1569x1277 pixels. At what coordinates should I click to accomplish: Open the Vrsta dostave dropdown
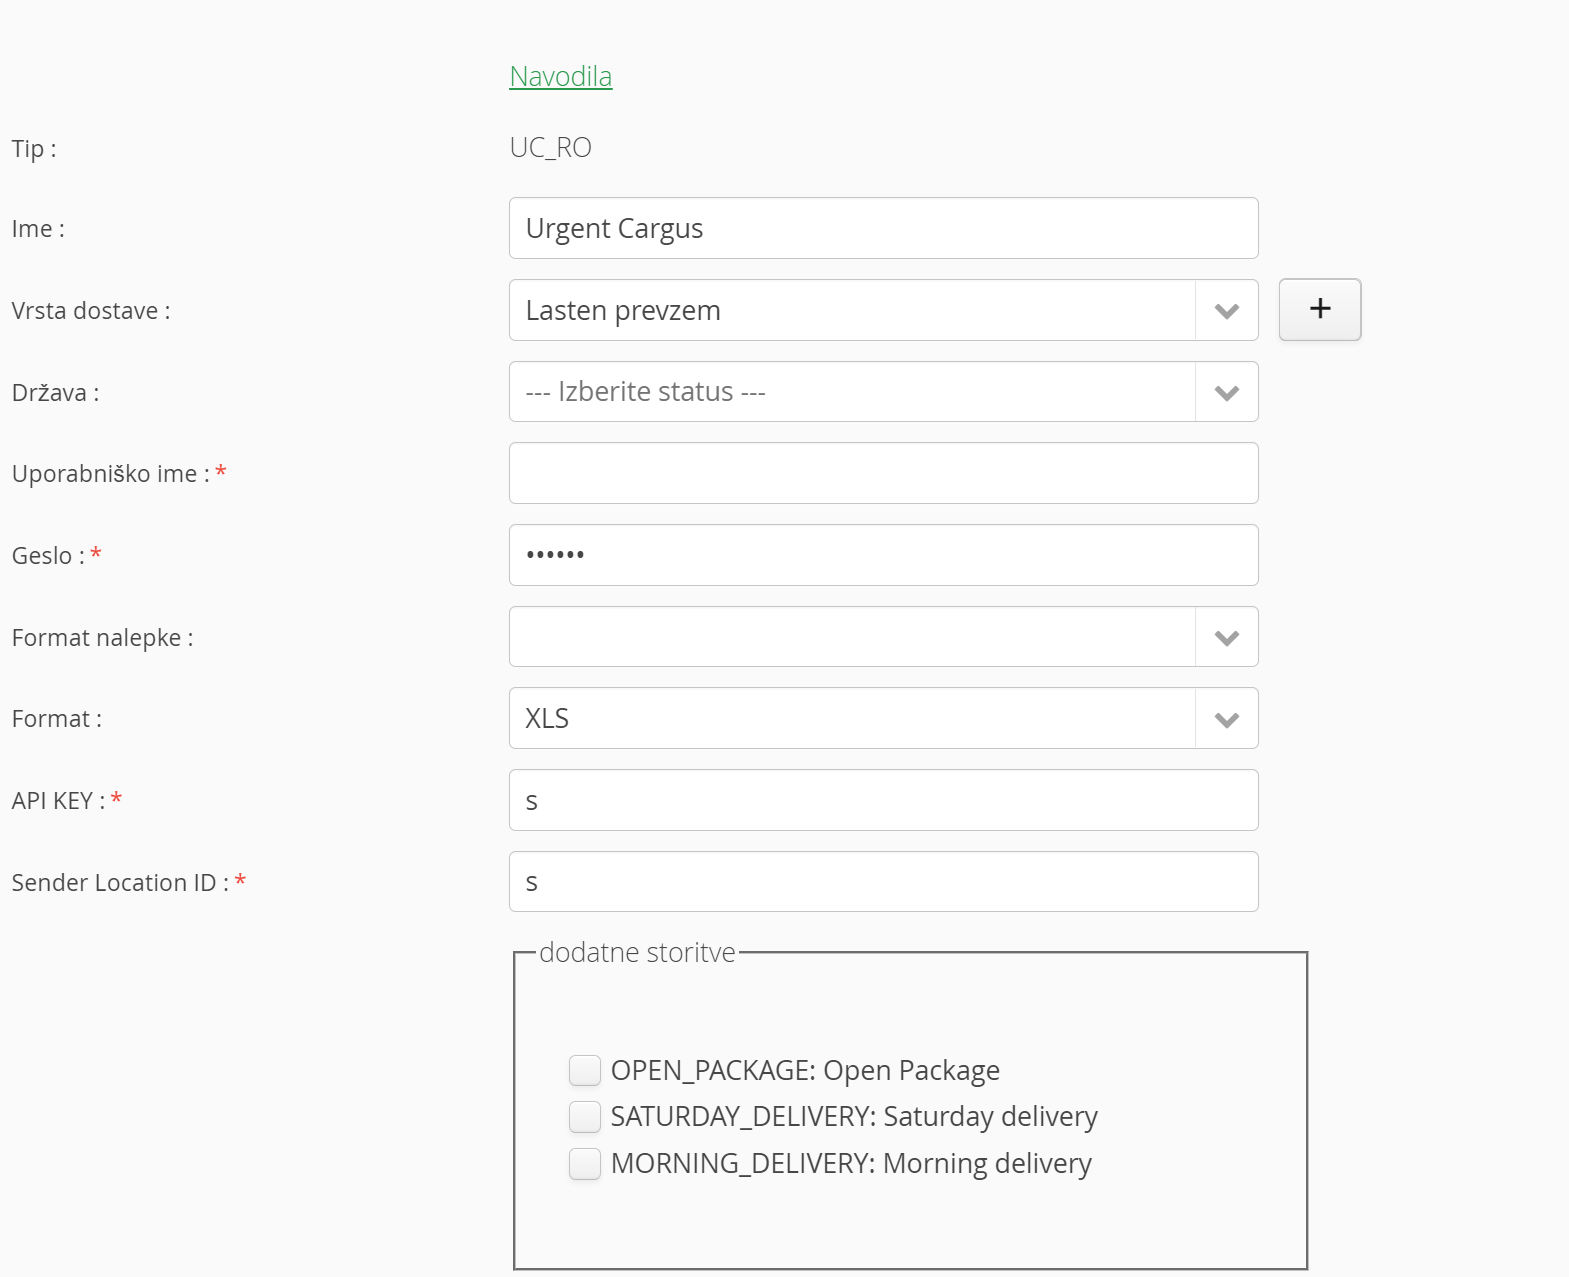(883, 310)
